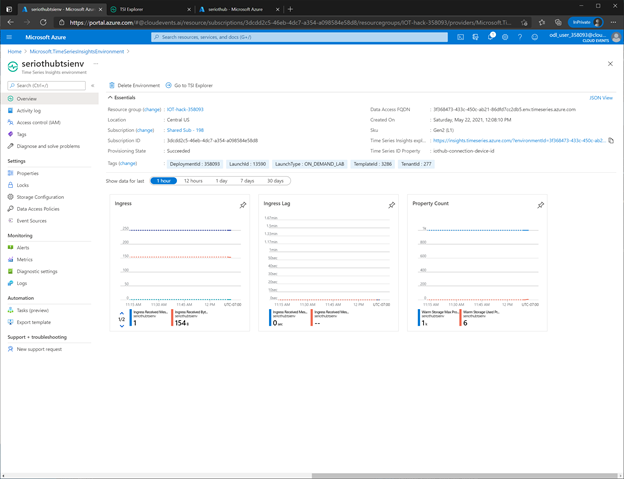624x479 pixels.
Task: Open the Azure portal hamburger menu
Action: pos(9,37)
